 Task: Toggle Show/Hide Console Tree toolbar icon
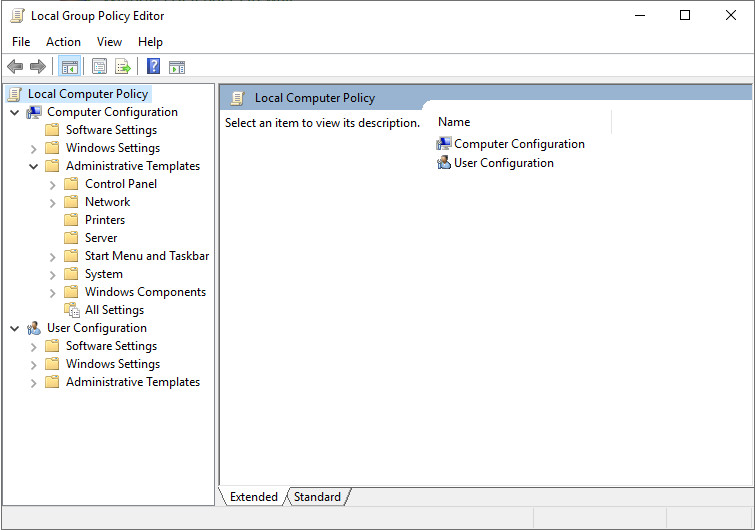69,67
